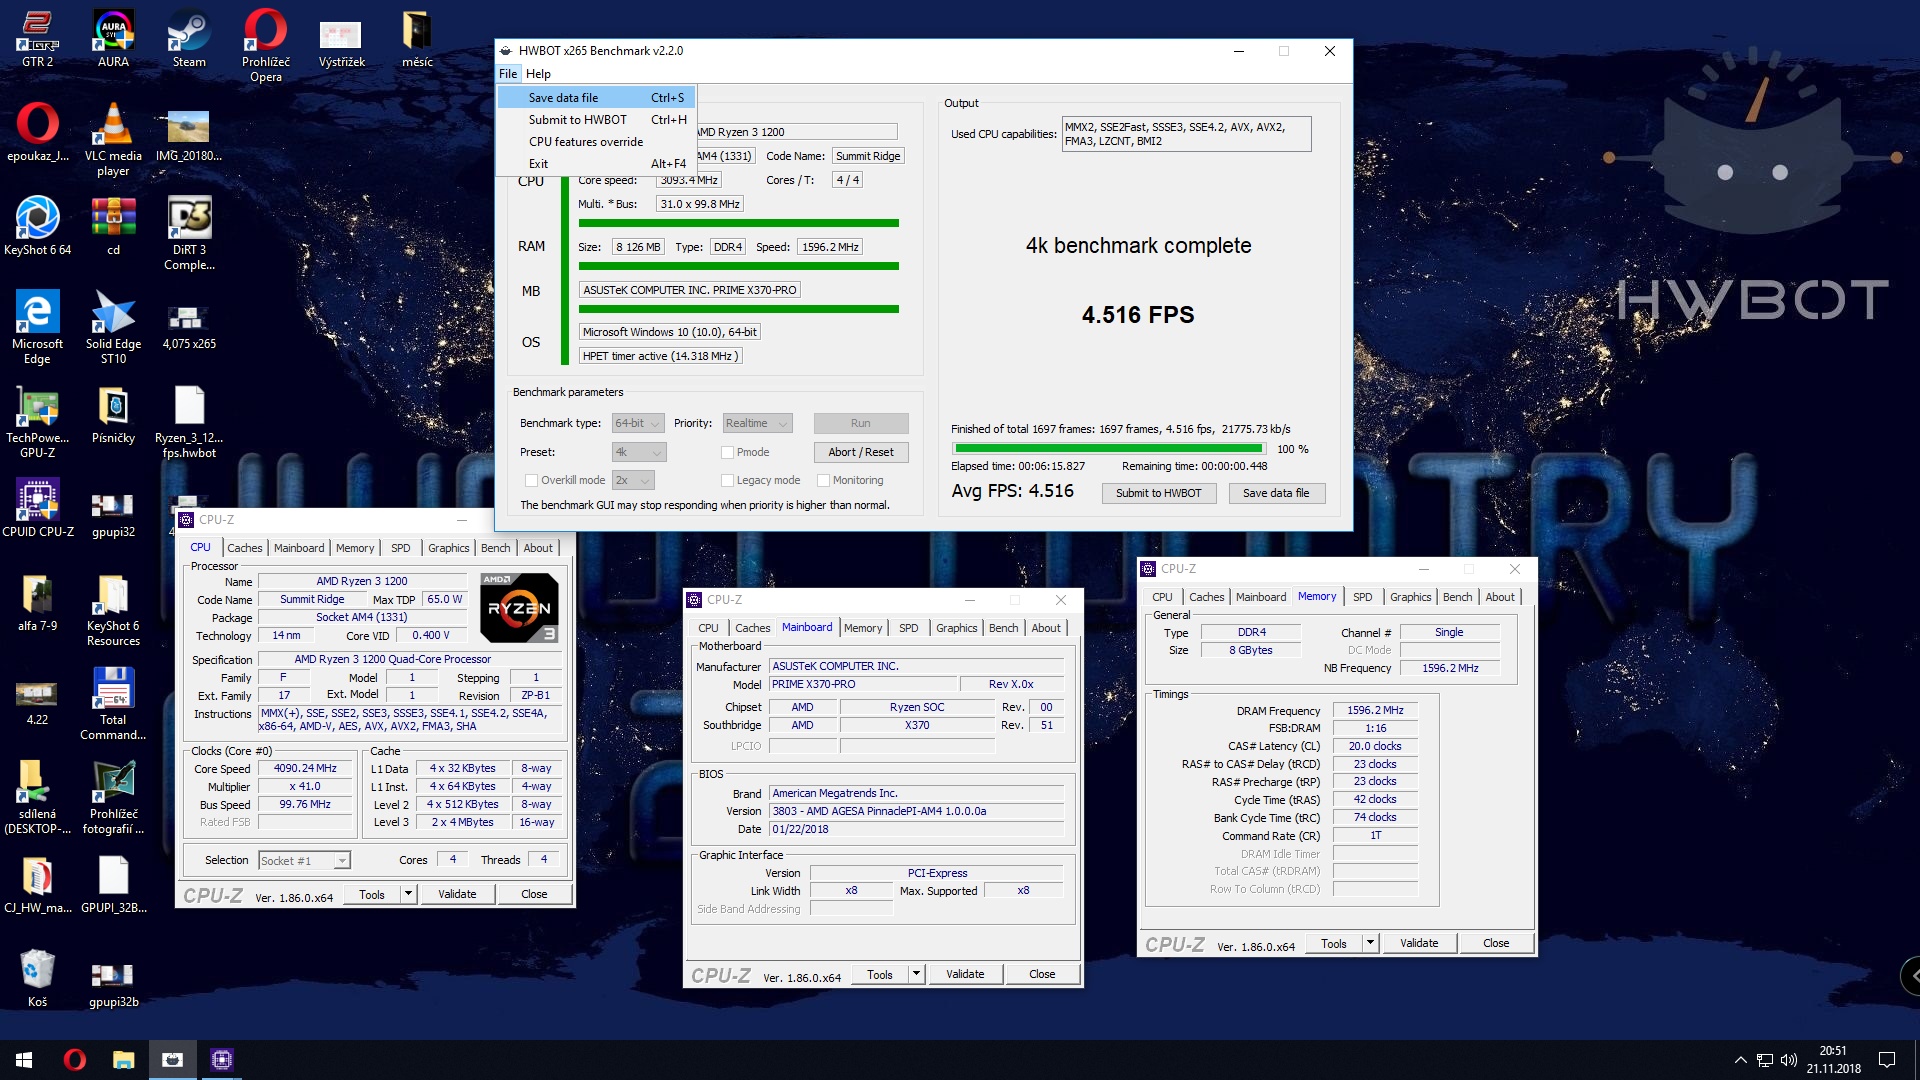The width and height of the screenshot is (1920, 1080).
Task: Open VLC media player shortcut
Action: coord(113,140)
